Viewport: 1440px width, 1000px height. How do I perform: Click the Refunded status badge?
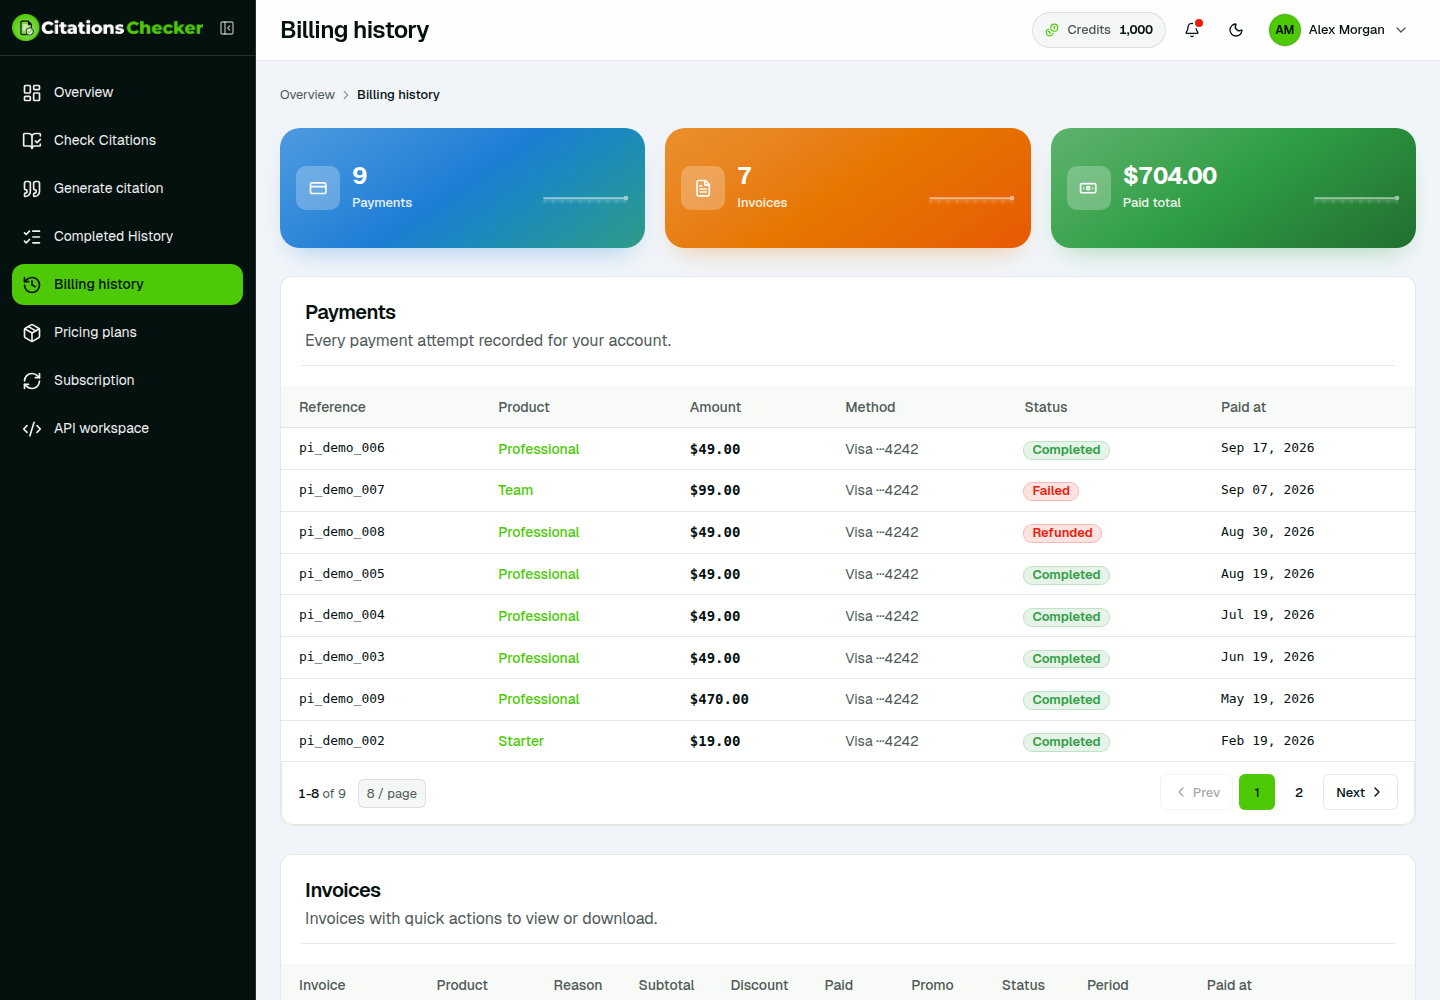tap(1062, 533)
